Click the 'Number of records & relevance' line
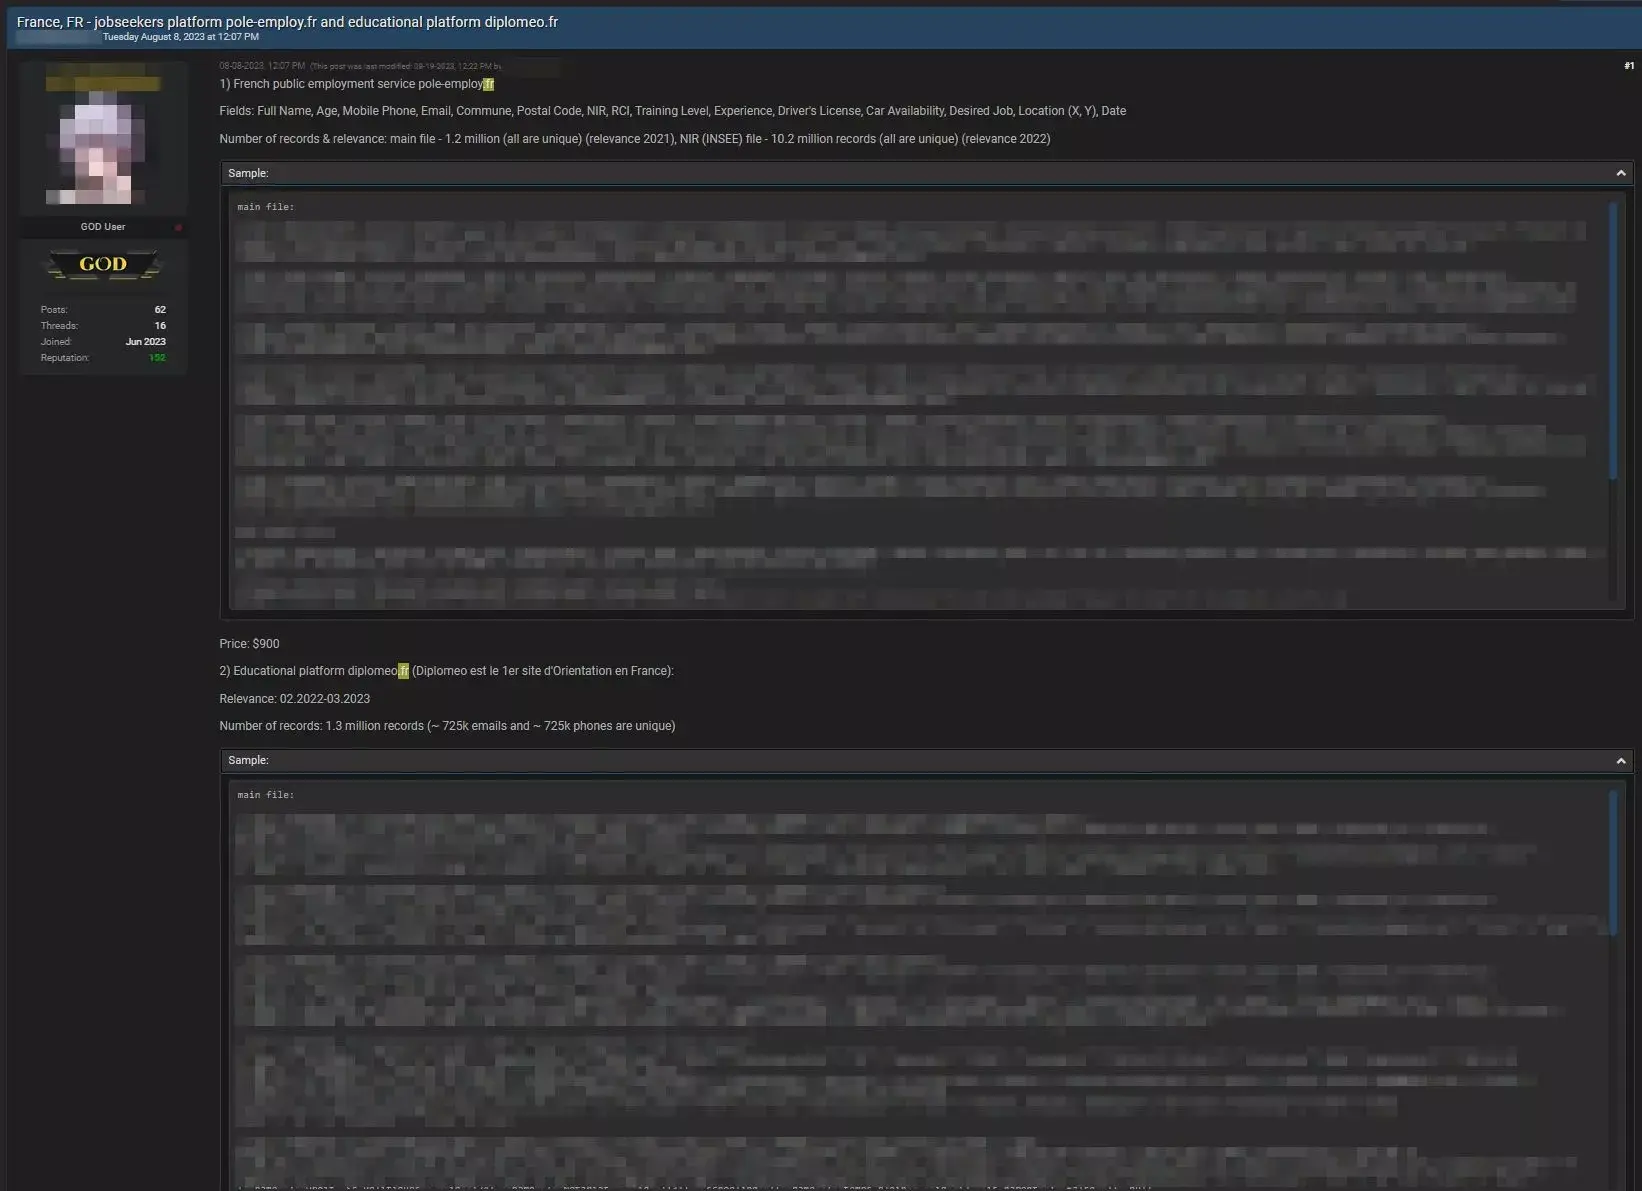The height and width of the screenshot is (1191, 1642). pyautogui.click(x=635, y=139)
